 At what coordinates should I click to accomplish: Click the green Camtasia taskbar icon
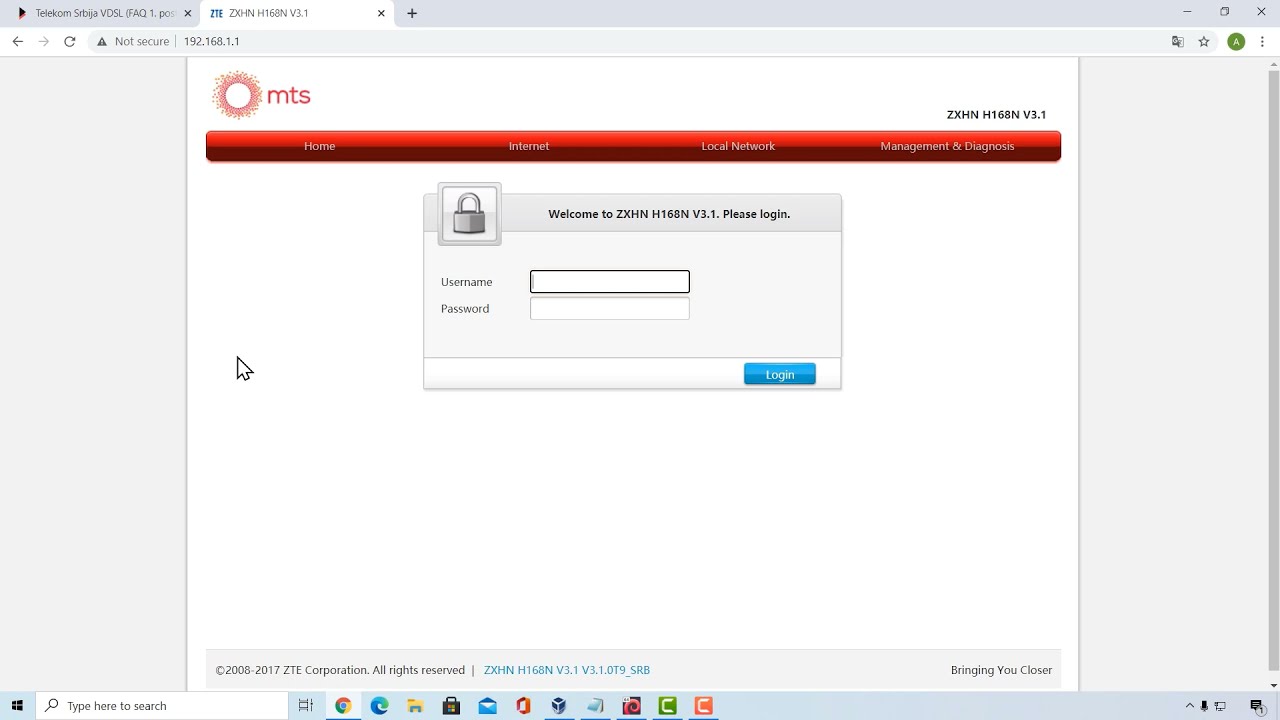click(x=667, y=706)
